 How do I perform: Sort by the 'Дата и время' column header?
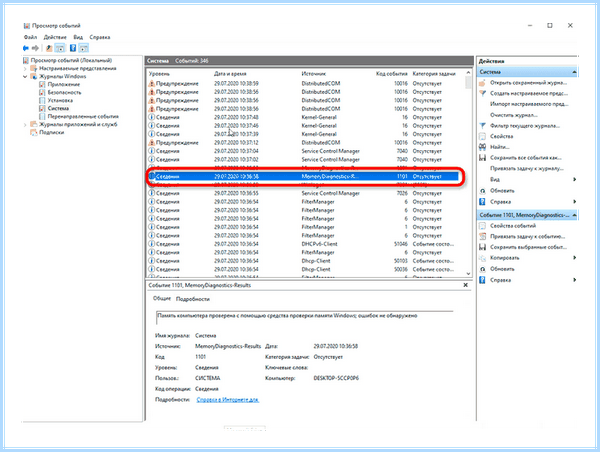[230, 73]
